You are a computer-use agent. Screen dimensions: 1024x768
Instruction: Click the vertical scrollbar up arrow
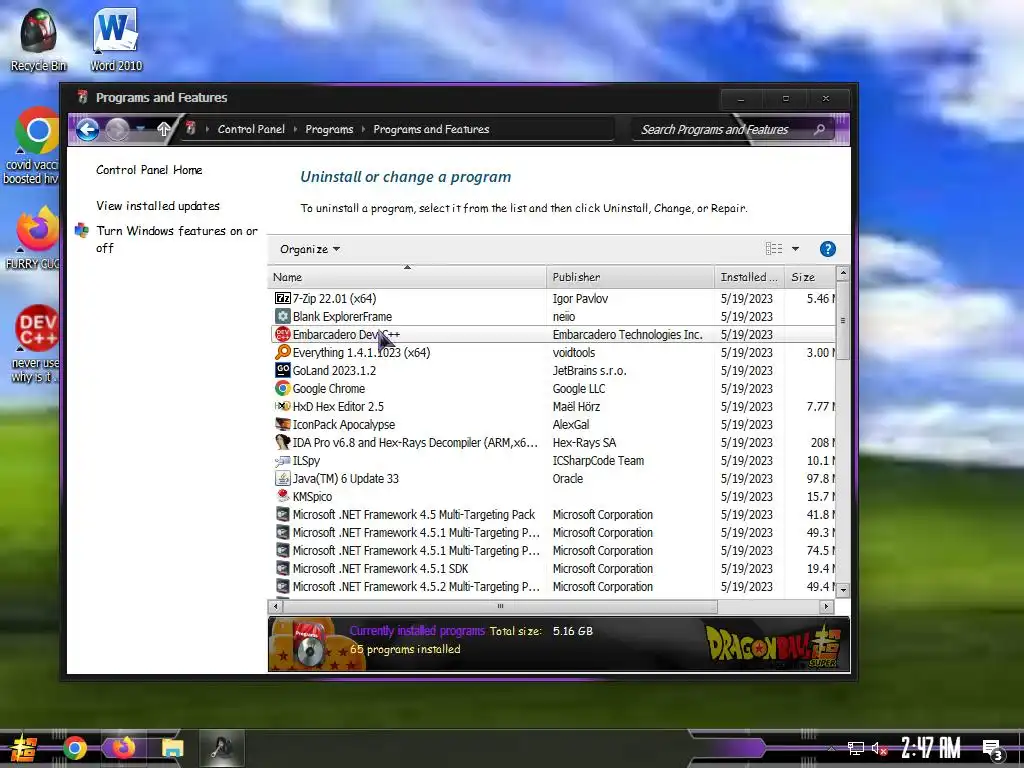[x=843, y=273]
